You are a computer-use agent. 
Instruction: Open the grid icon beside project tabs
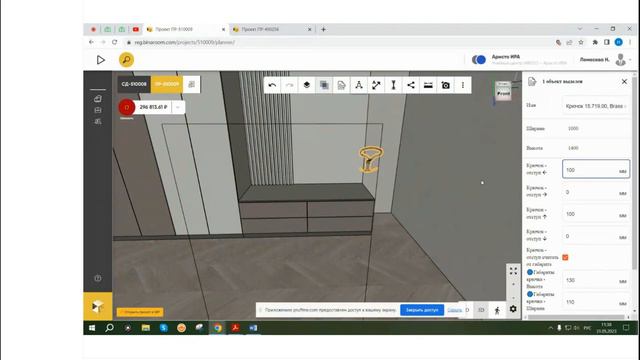pos(191,84)
